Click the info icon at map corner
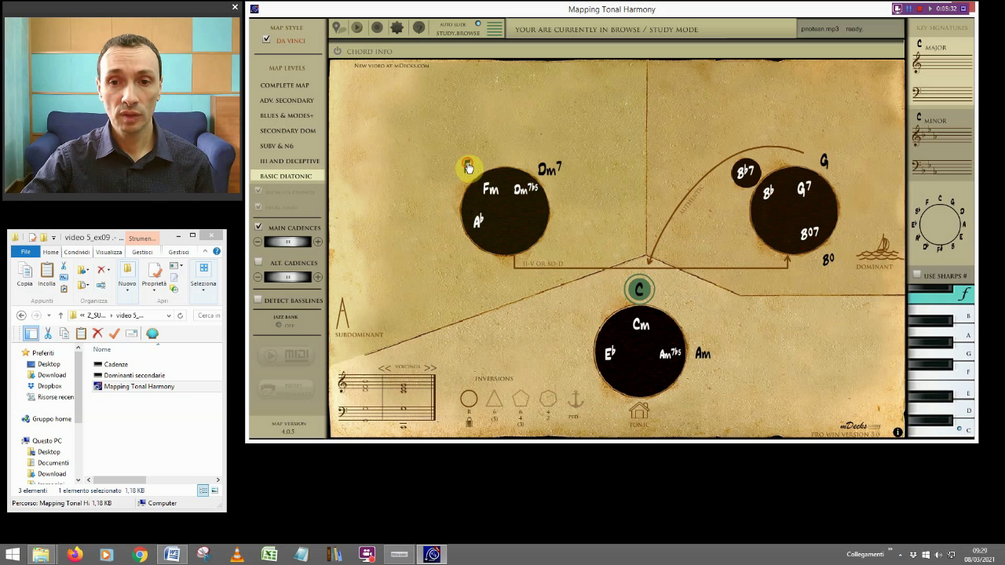Viewport: 1005px width, 565px height. pos(897,432)
